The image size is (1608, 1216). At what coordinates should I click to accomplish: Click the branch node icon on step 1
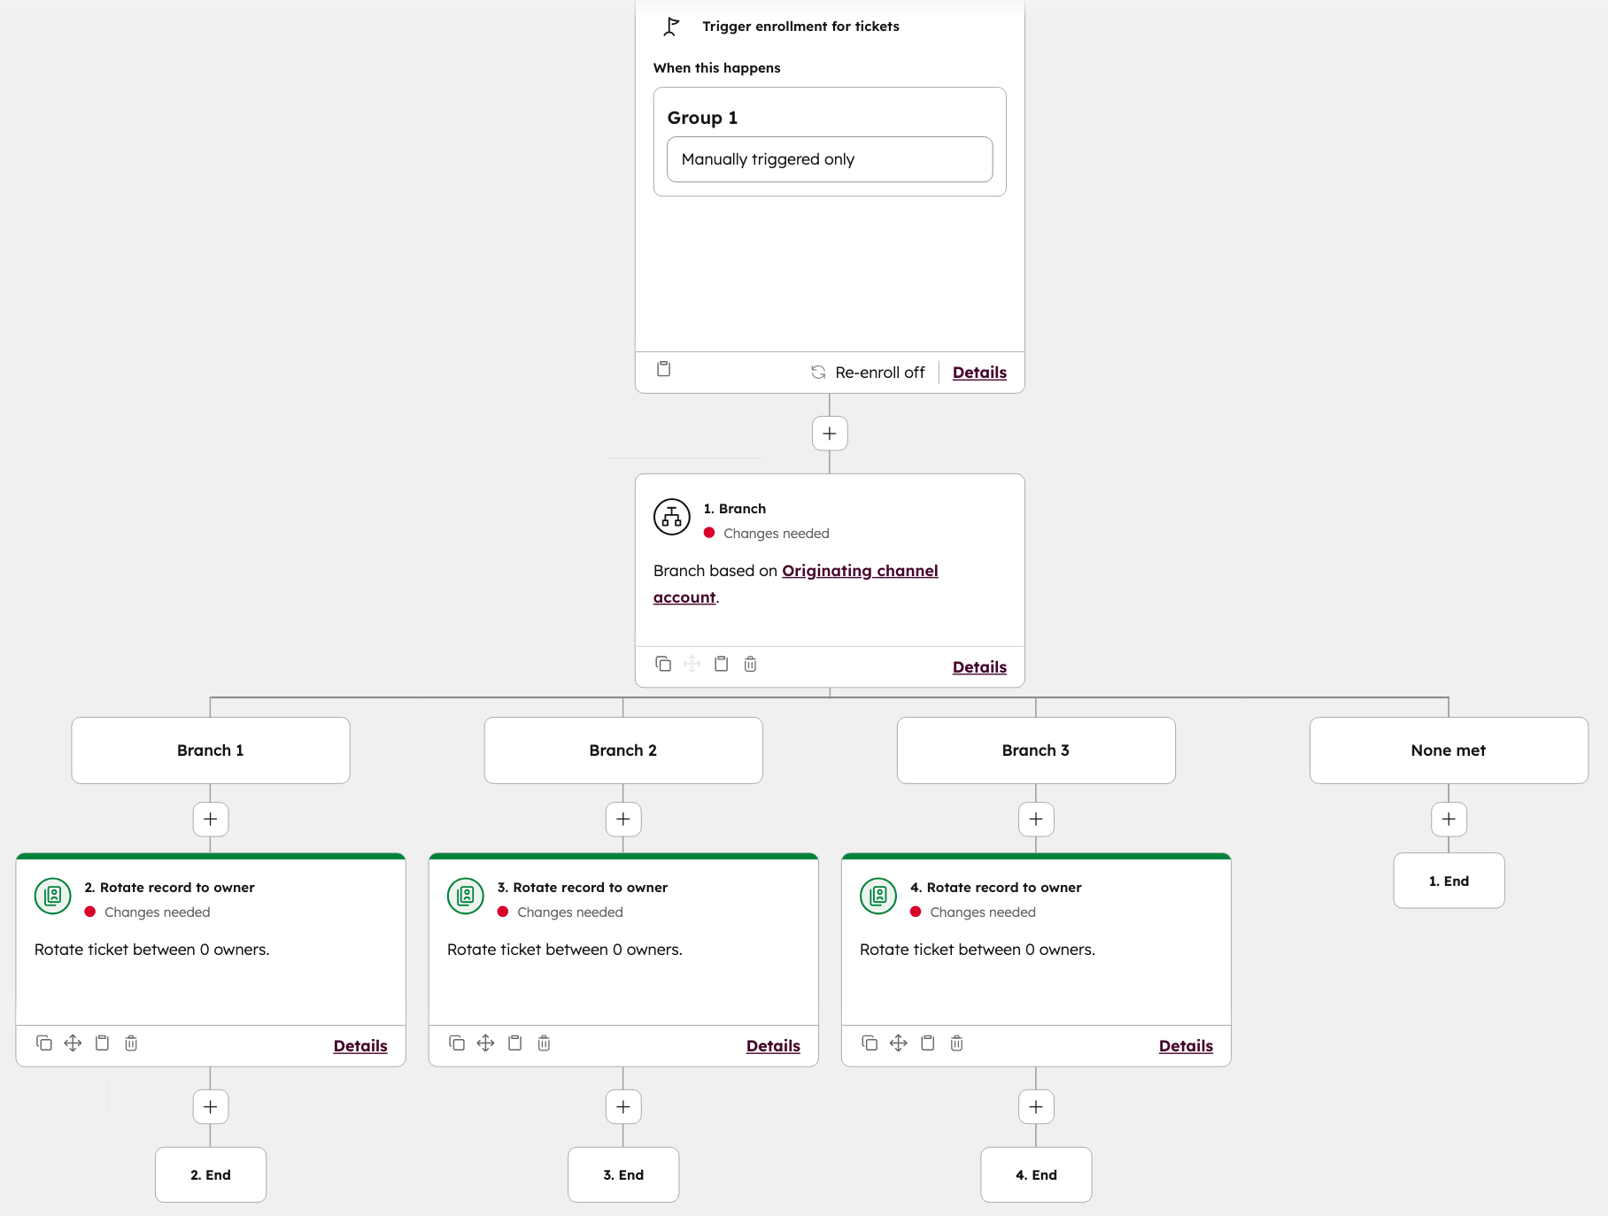[x=671, y=517]
